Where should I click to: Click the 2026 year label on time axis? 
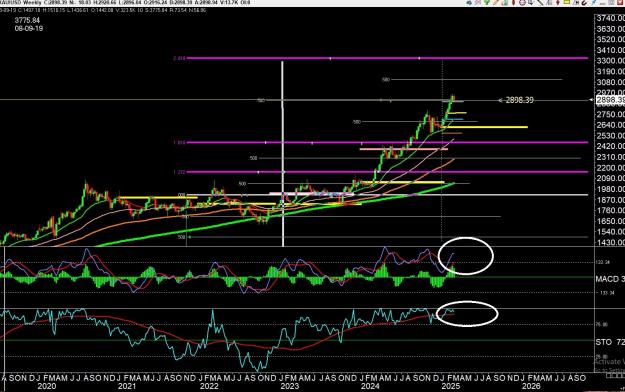pyautogui.click(x=531, y=386)
